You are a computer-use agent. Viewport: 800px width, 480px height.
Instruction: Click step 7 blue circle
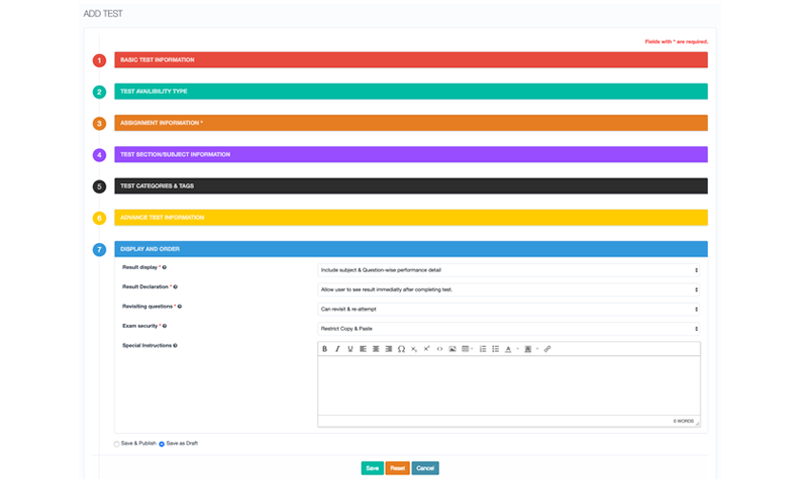tap(99, 250)
